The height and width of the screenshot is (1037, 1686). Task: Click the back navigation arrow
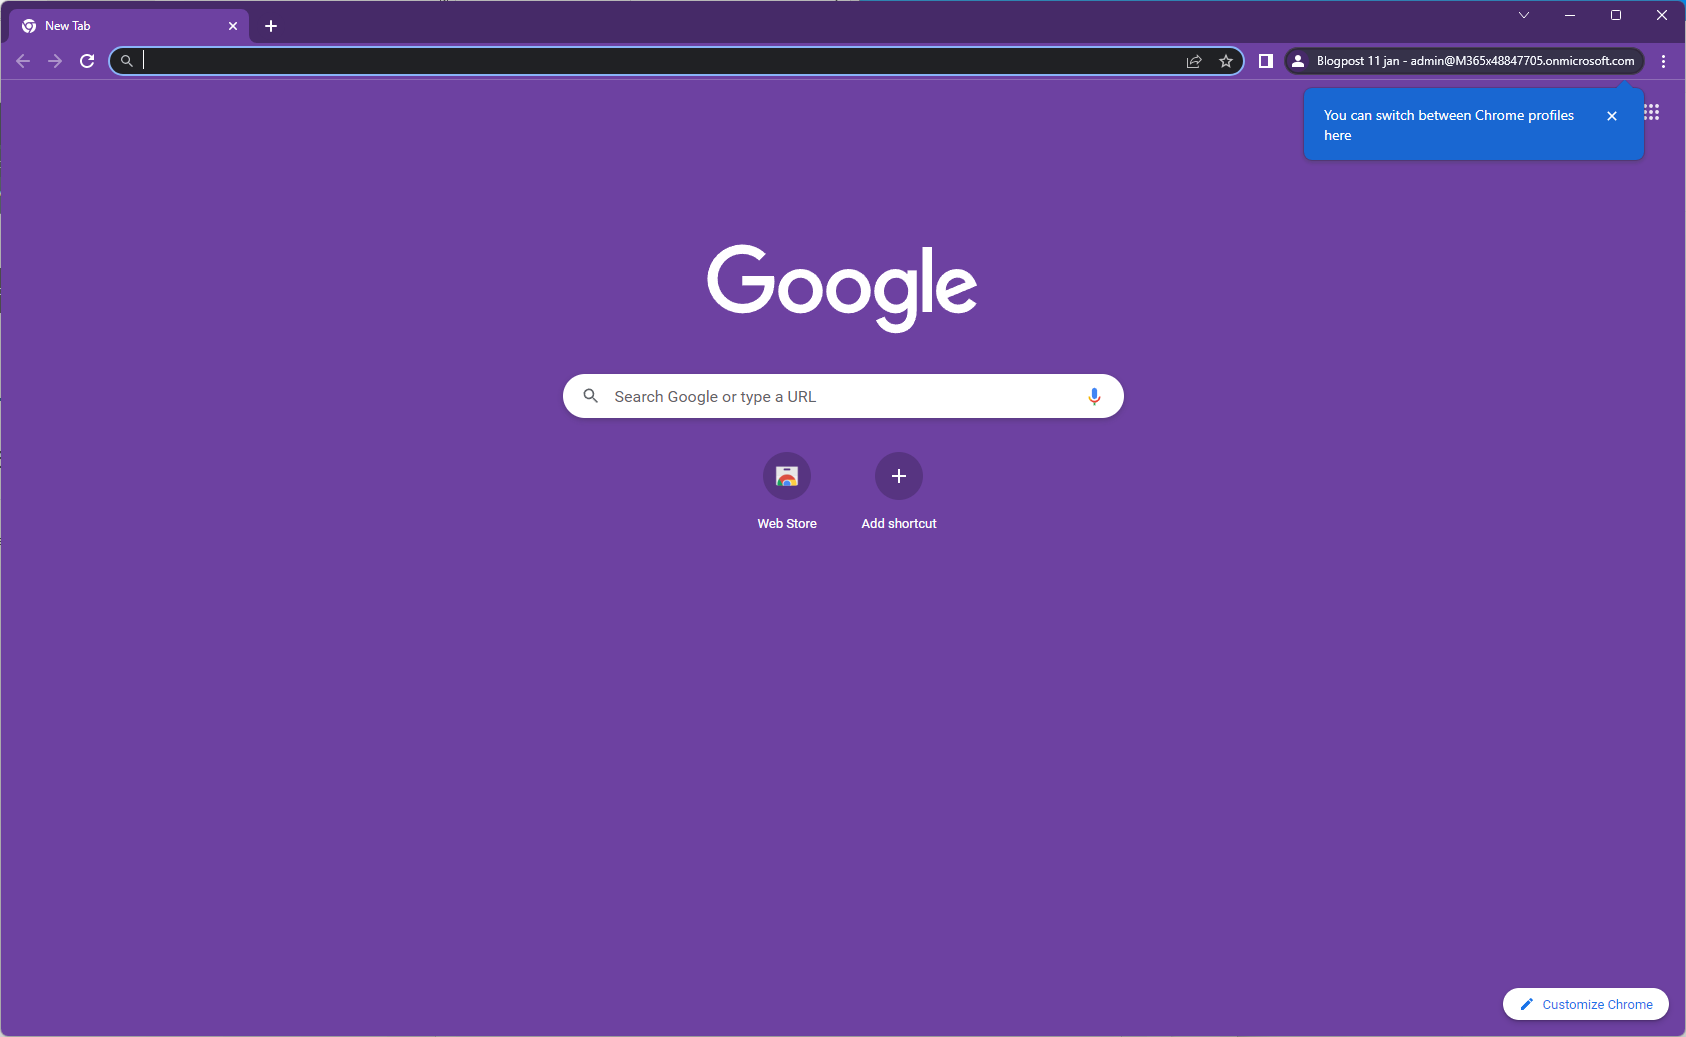(23, 61)
